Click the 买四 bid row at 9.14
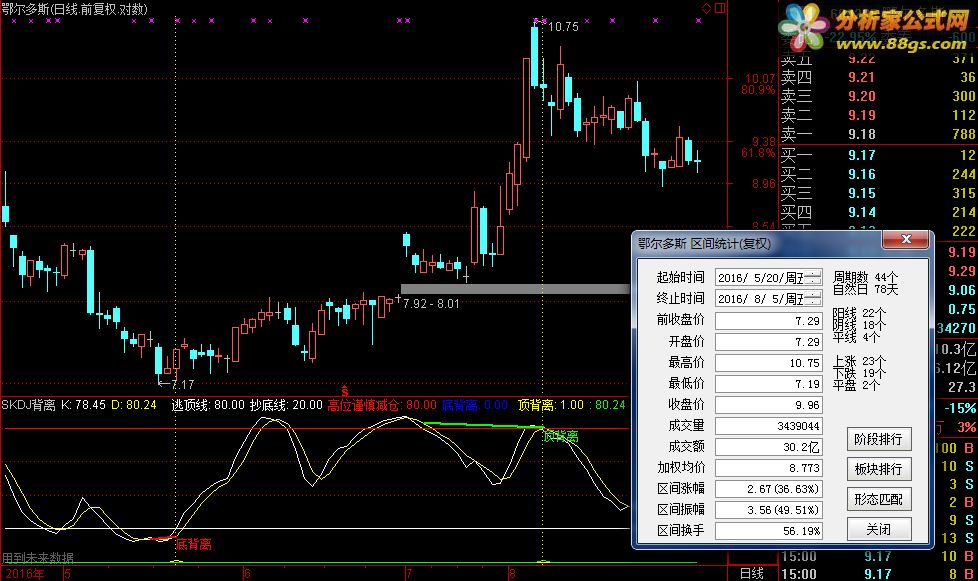The height and width of the screenshot is (581, 978). tap(878, 213)
